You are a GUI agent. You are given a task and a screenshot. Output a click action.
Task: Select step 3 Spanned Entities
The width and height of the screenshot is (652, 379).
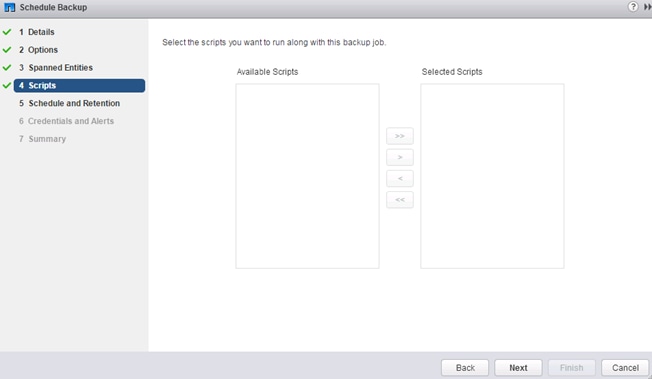pos(56,67)
